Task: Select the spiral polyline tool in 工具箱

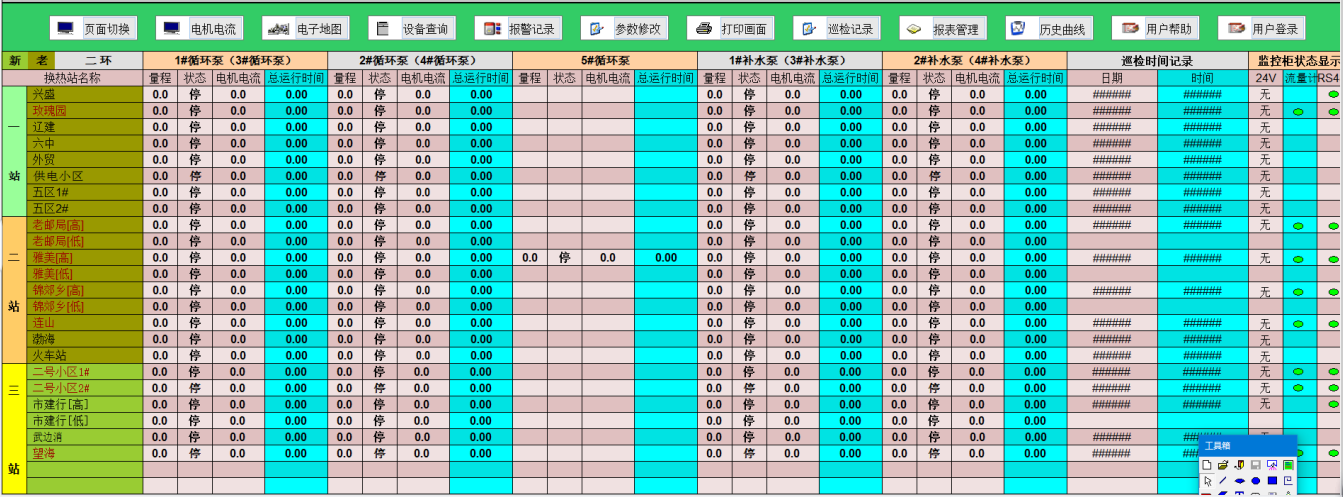Action: (x=1288, y=481)
